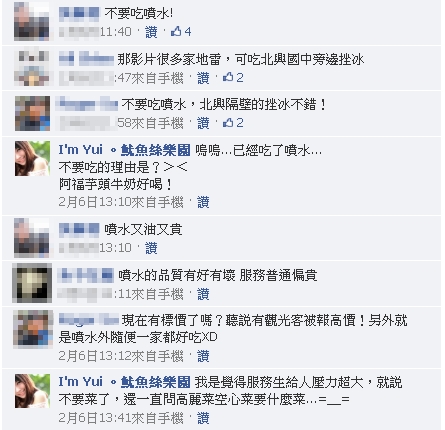
Task: Open blurred avatar beside 噴水的品質有好有壞 comment
Action: click(32, 283)
